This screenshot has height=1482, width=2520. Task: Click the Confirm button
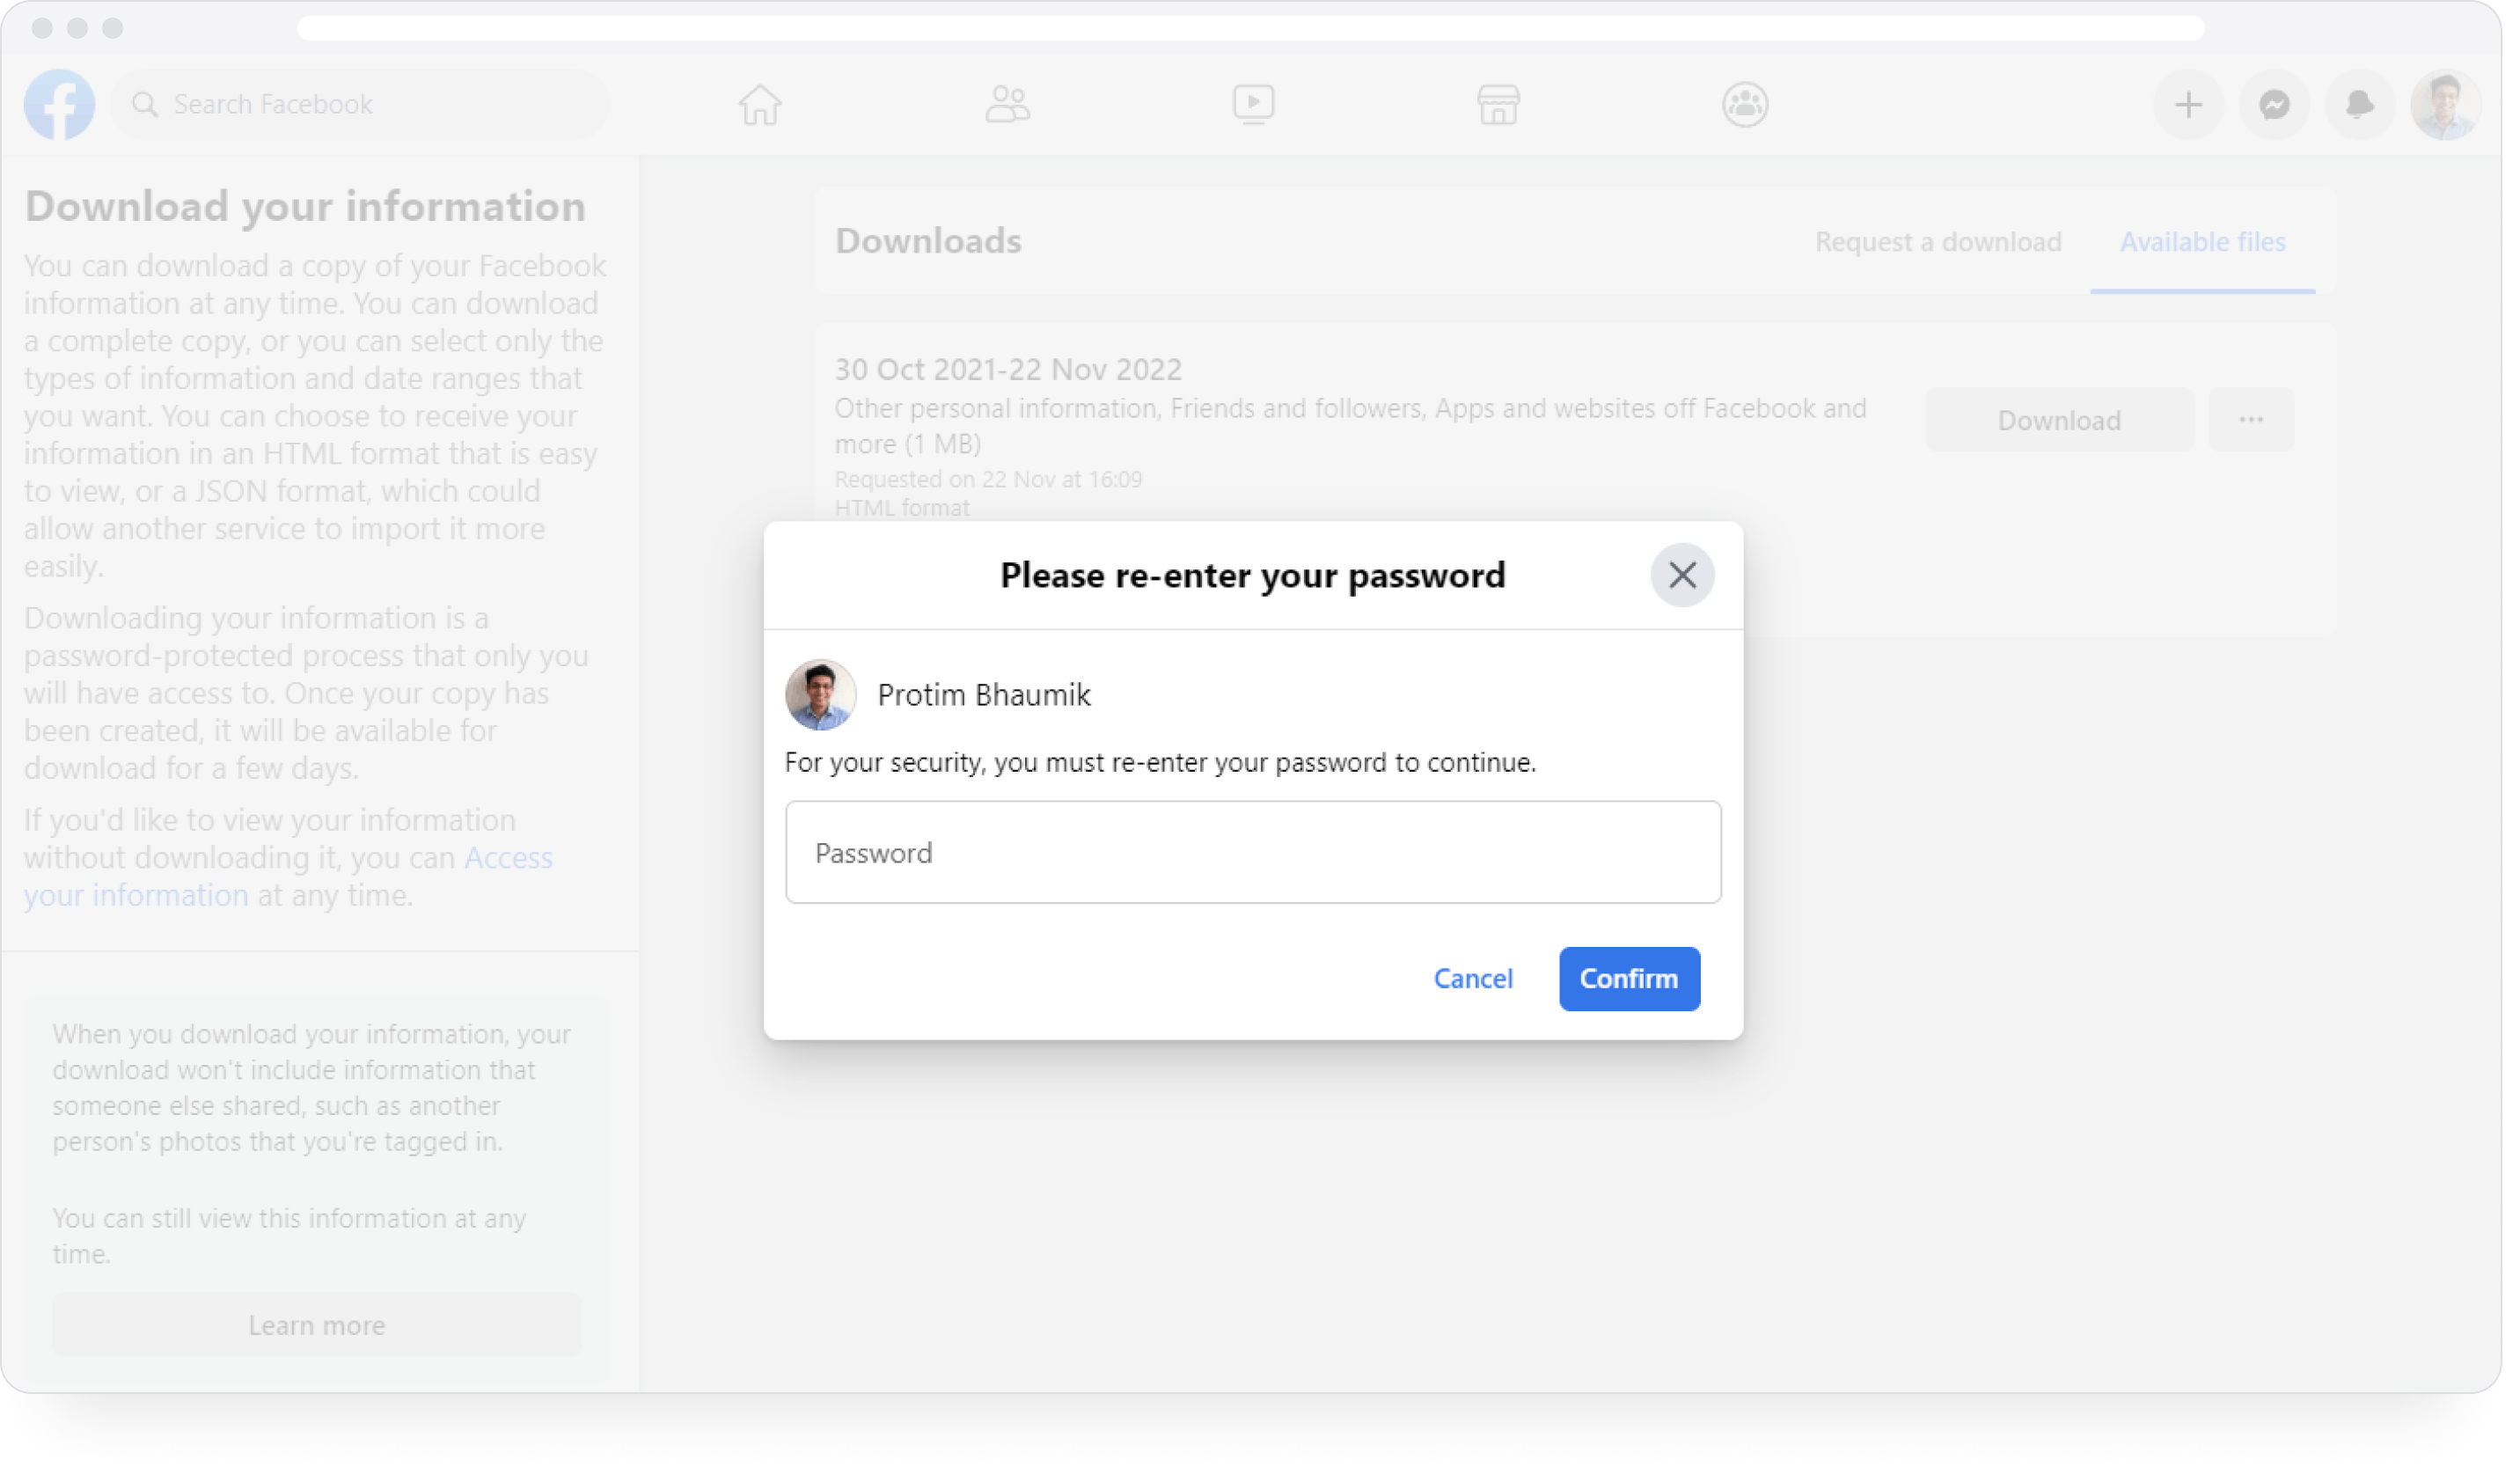coord(1628,978)
